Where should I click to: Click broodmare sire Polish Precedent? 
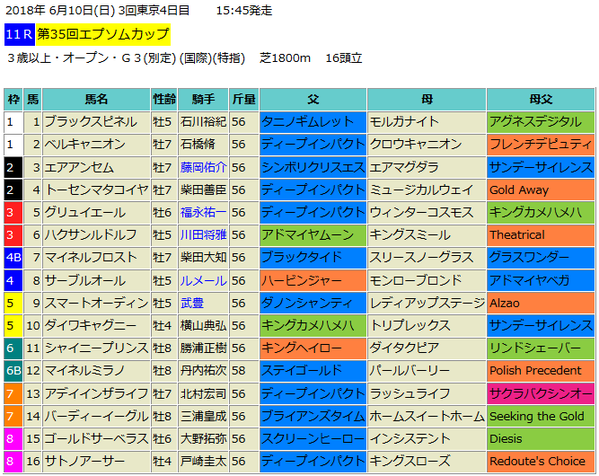[541, 371]
